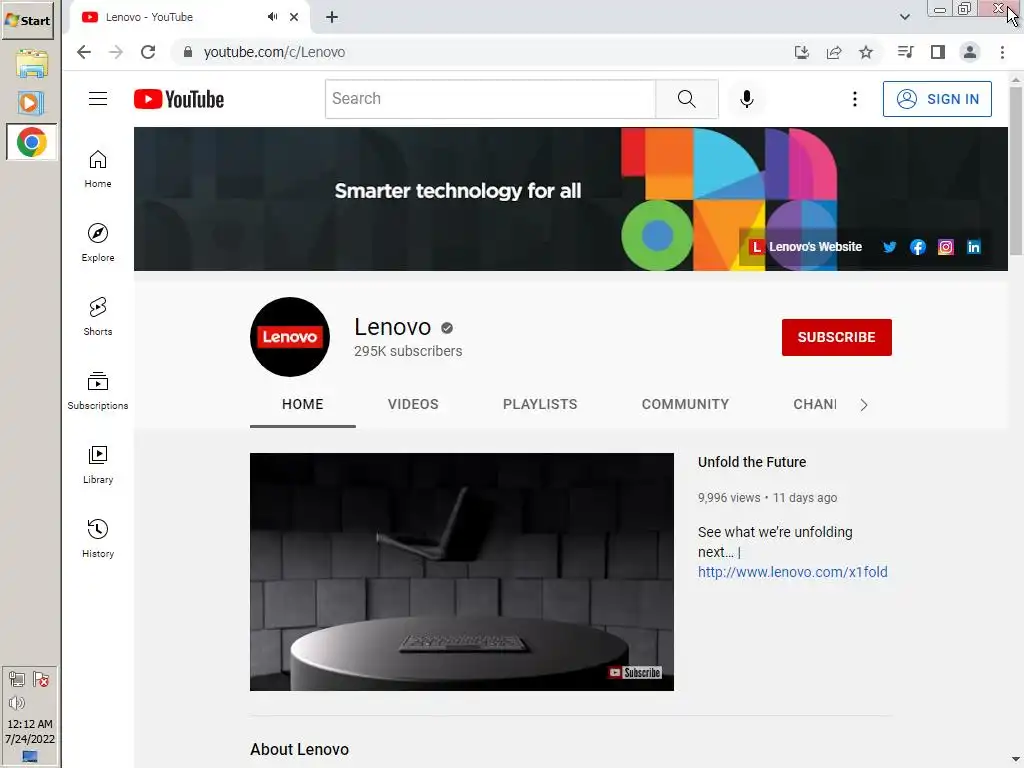The height and width of the screenshot is (768, 1024).
Task: Open Explore in sidebar
Action: pyautogui.click(x=97, y=242)
